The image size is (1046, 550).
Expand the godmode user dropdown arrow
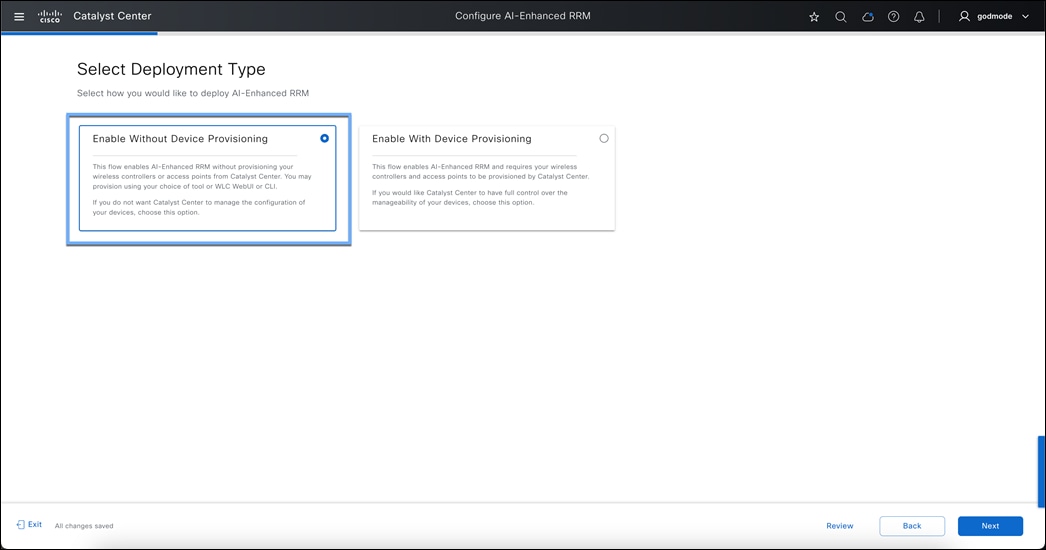click(x=1025, y=17)
